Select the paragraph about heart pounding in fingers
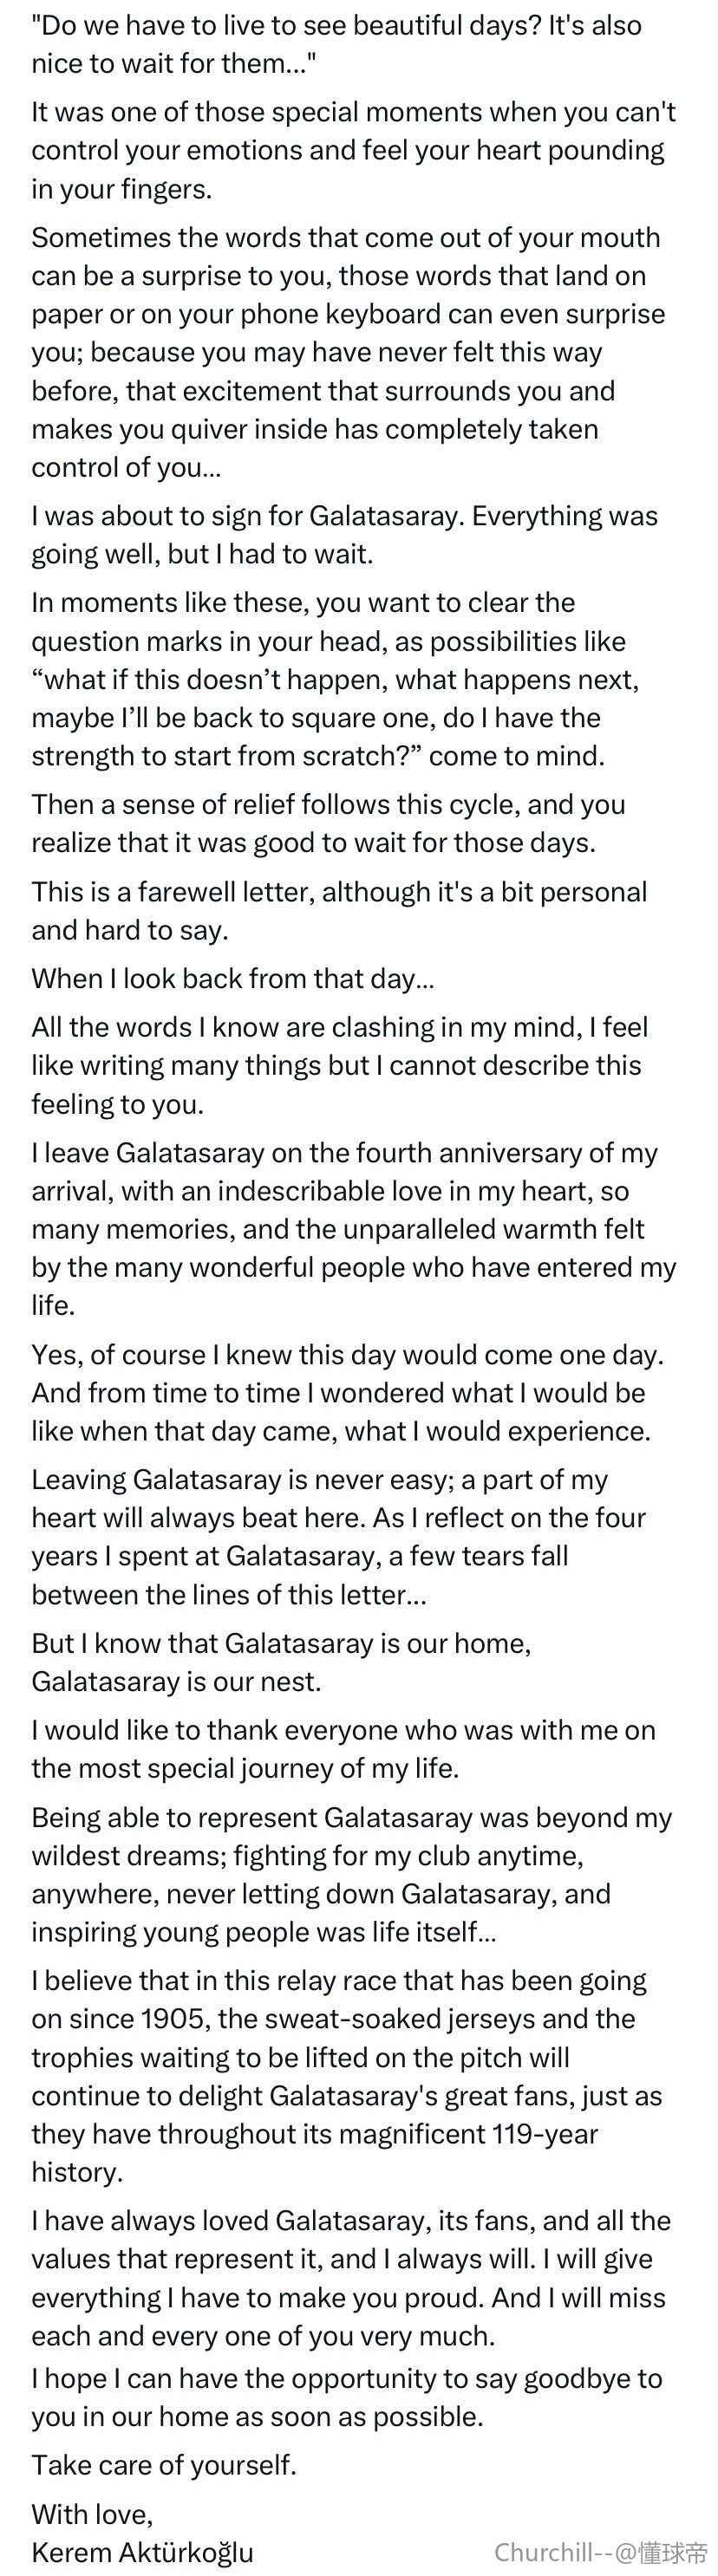This screenshot has width=718, height=2576. [x=354, y=150]
